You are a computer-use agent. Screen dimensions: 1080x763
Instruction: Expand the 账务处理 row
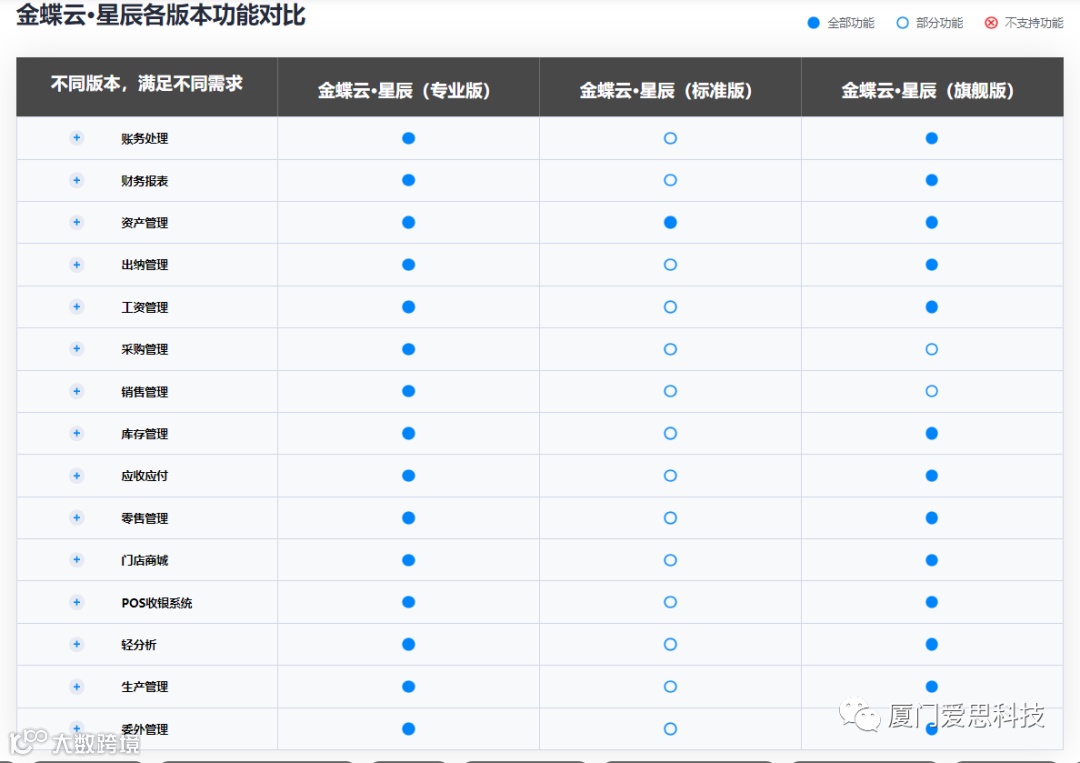[x=76, y=138]
